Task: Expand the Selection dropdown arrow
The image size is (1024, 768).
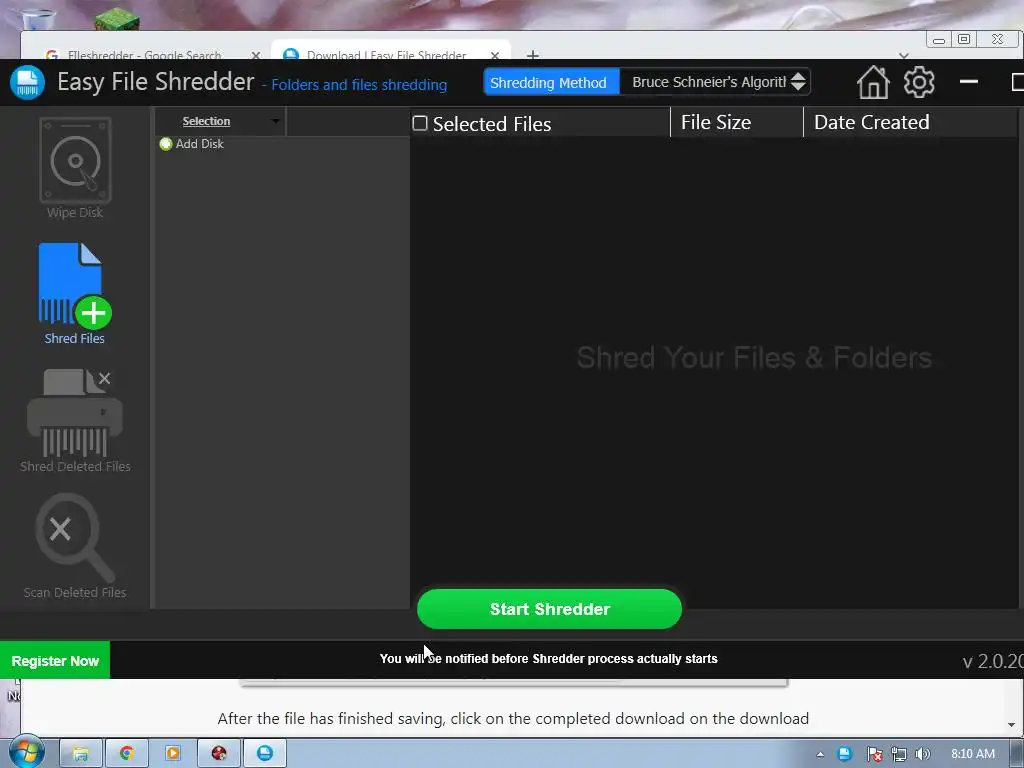Action: (x=276, y=121)
